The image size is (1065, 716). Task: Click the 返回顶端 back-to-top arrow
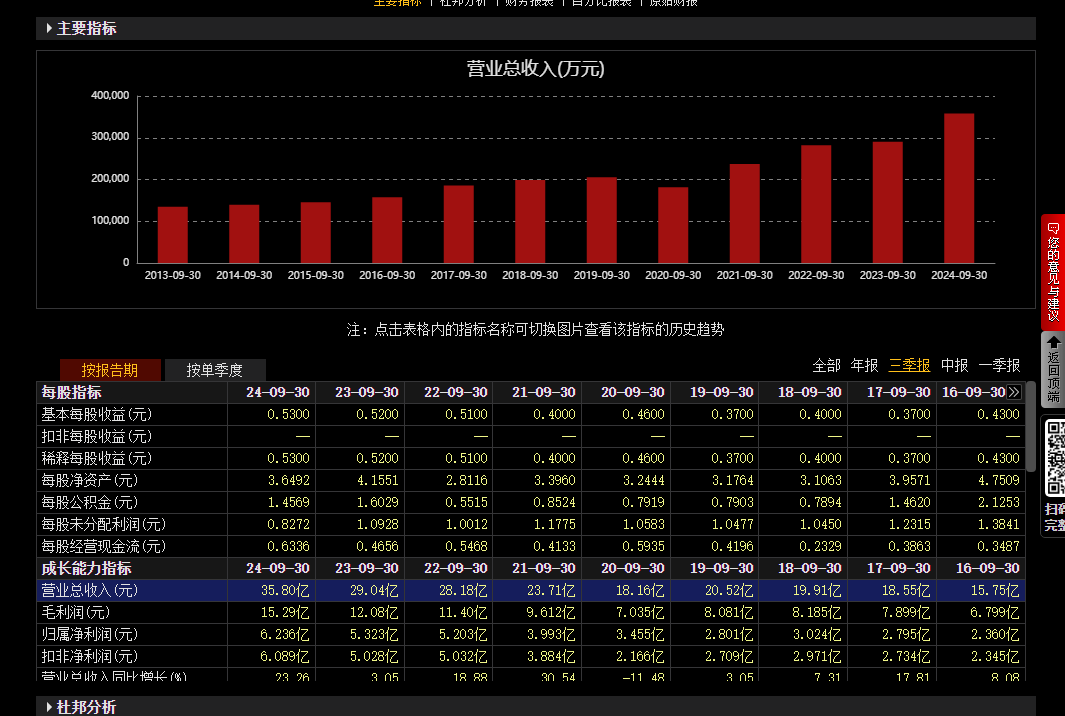1053,369
